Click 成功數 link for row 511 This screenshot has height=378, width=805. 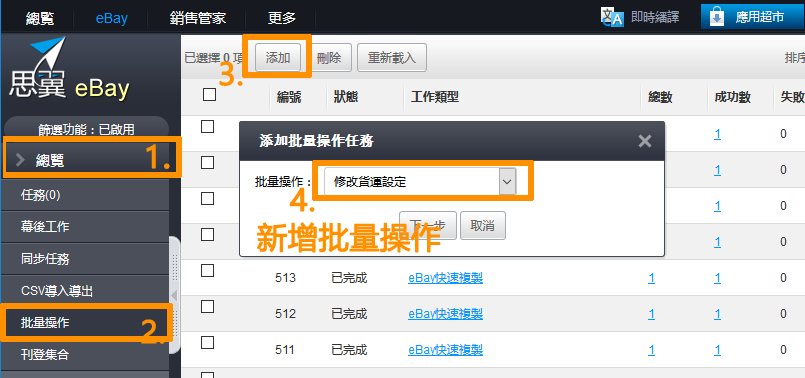pos(717,350)
